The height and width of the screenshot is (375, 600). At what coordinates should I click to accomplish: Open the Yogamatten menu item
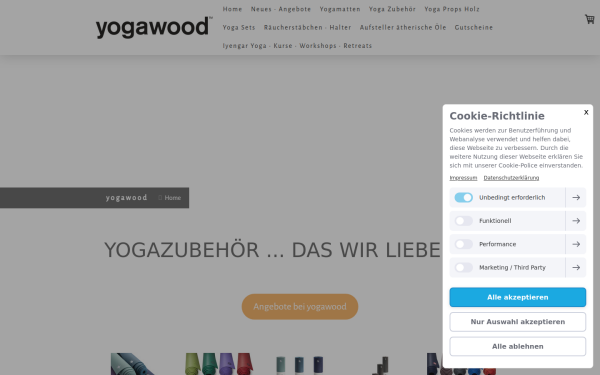pyautogui.click(x=340, y=9)
